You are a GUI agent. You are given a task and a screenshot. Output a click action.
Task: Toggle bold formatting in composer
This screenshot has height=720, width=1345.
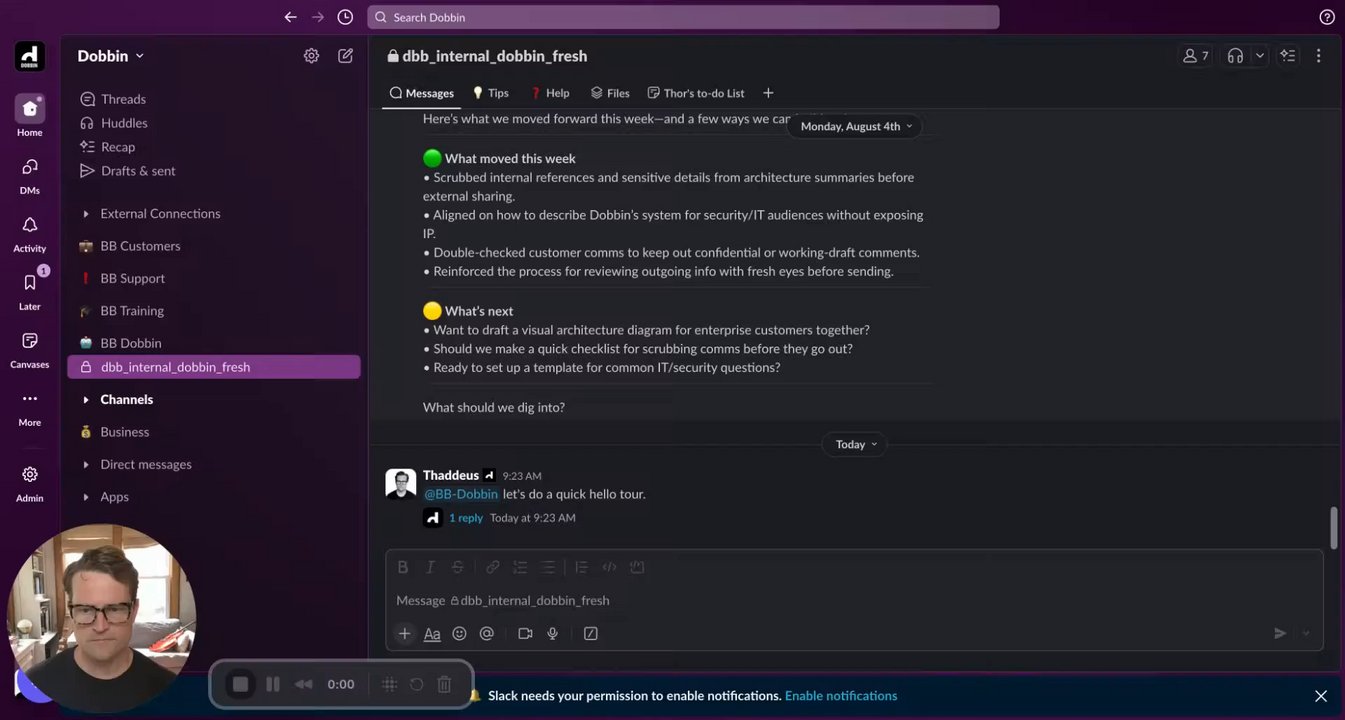(x=403, y=567)
